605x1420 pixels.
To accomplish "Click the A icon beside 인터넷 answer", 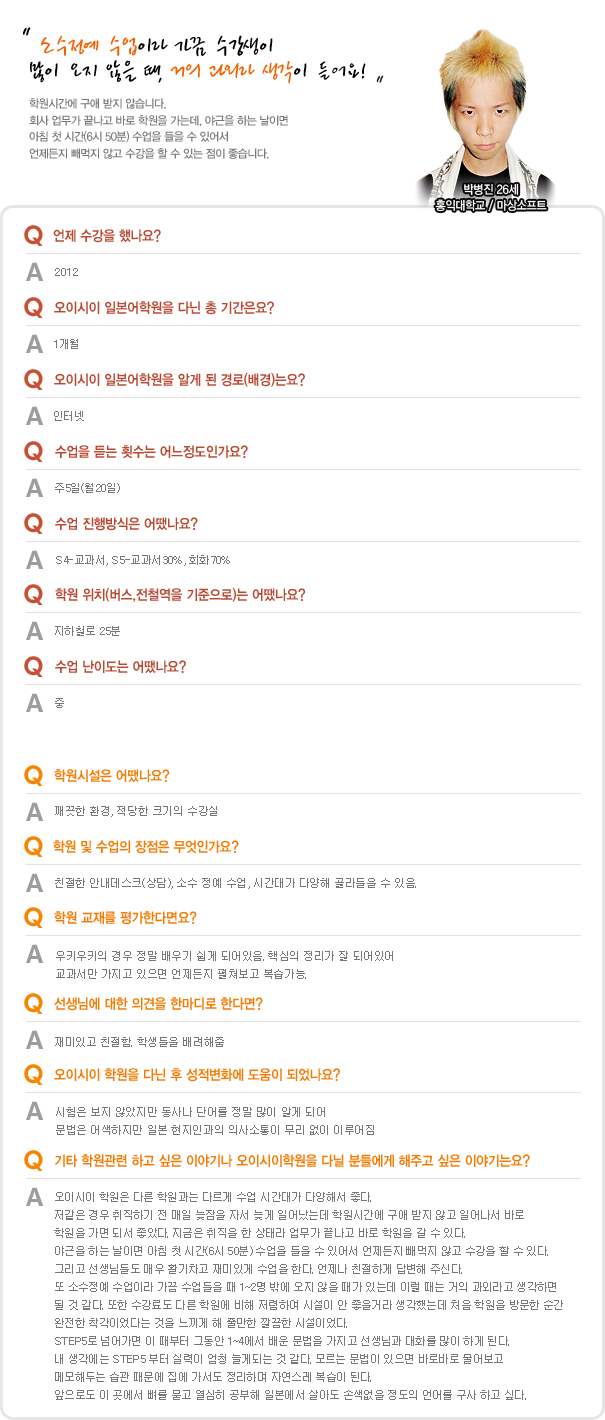I will (34, 415).
